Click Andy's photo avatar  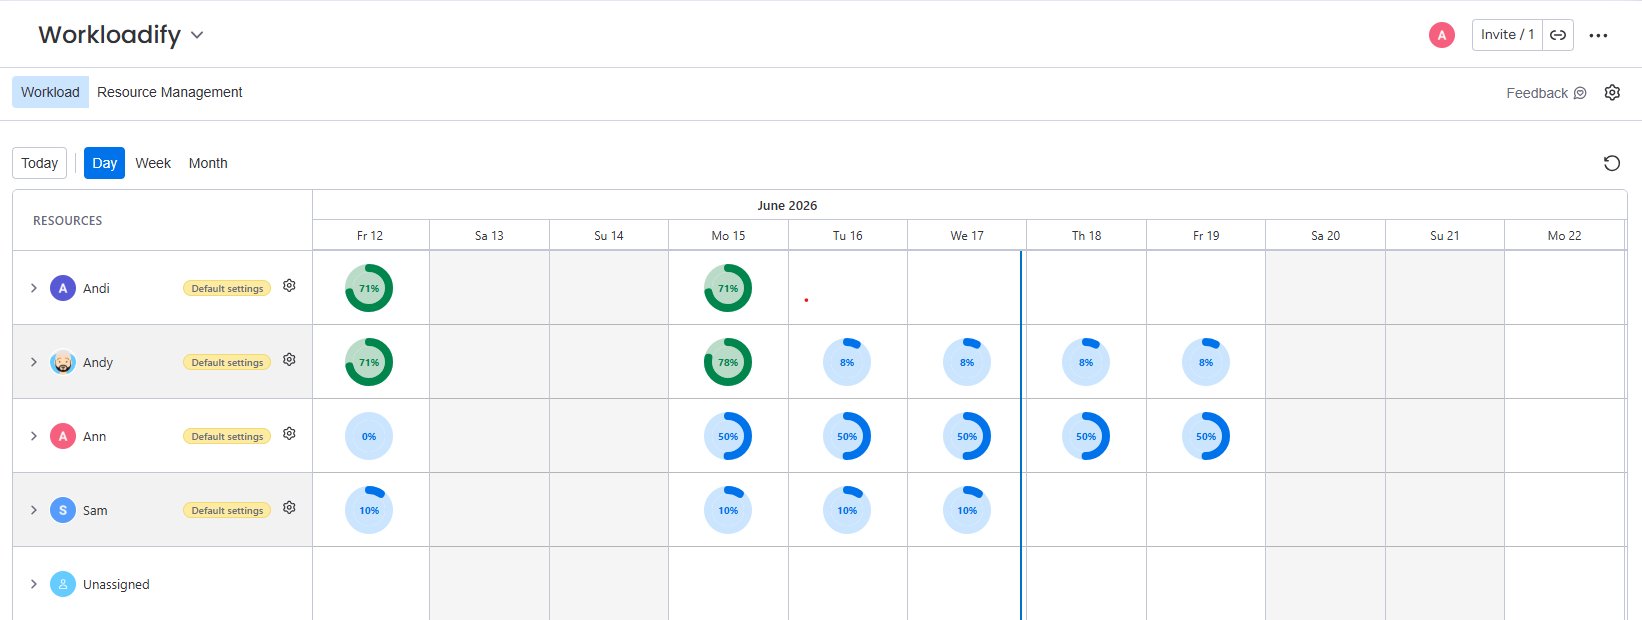[63, 362]
